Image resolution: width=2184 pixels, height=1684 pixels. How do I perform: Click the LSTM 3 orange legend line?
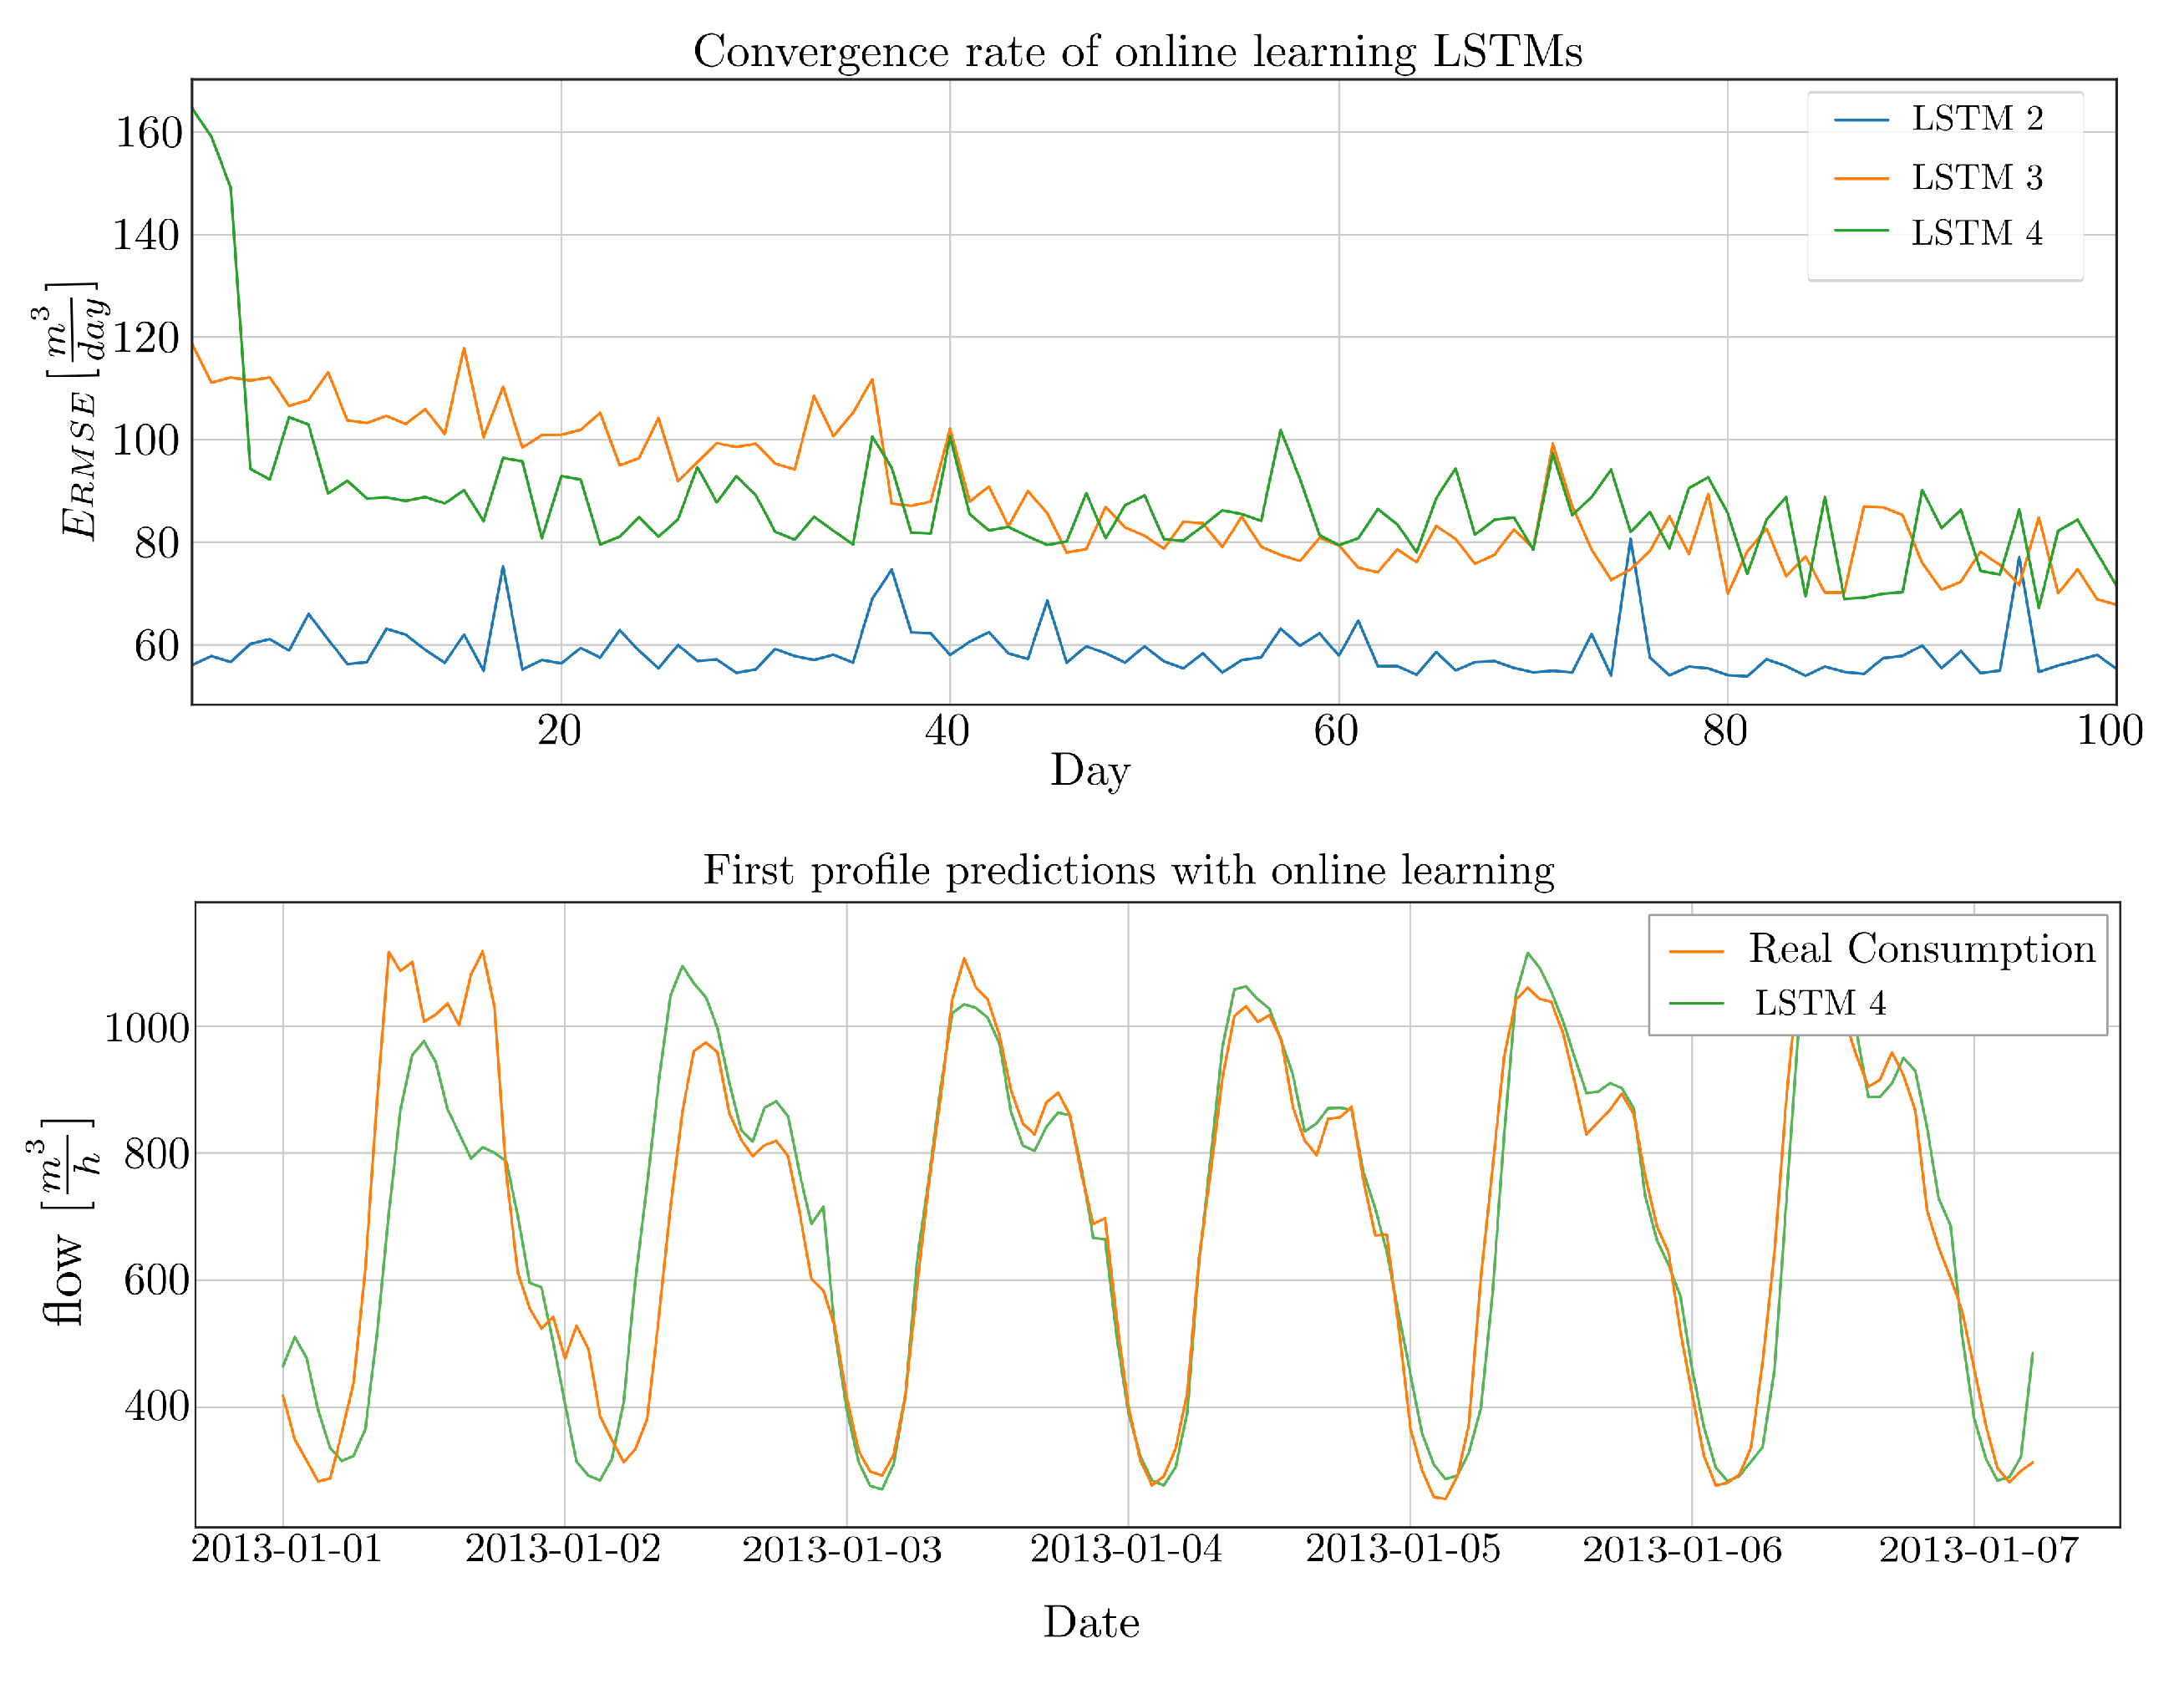pos(1861,178)
